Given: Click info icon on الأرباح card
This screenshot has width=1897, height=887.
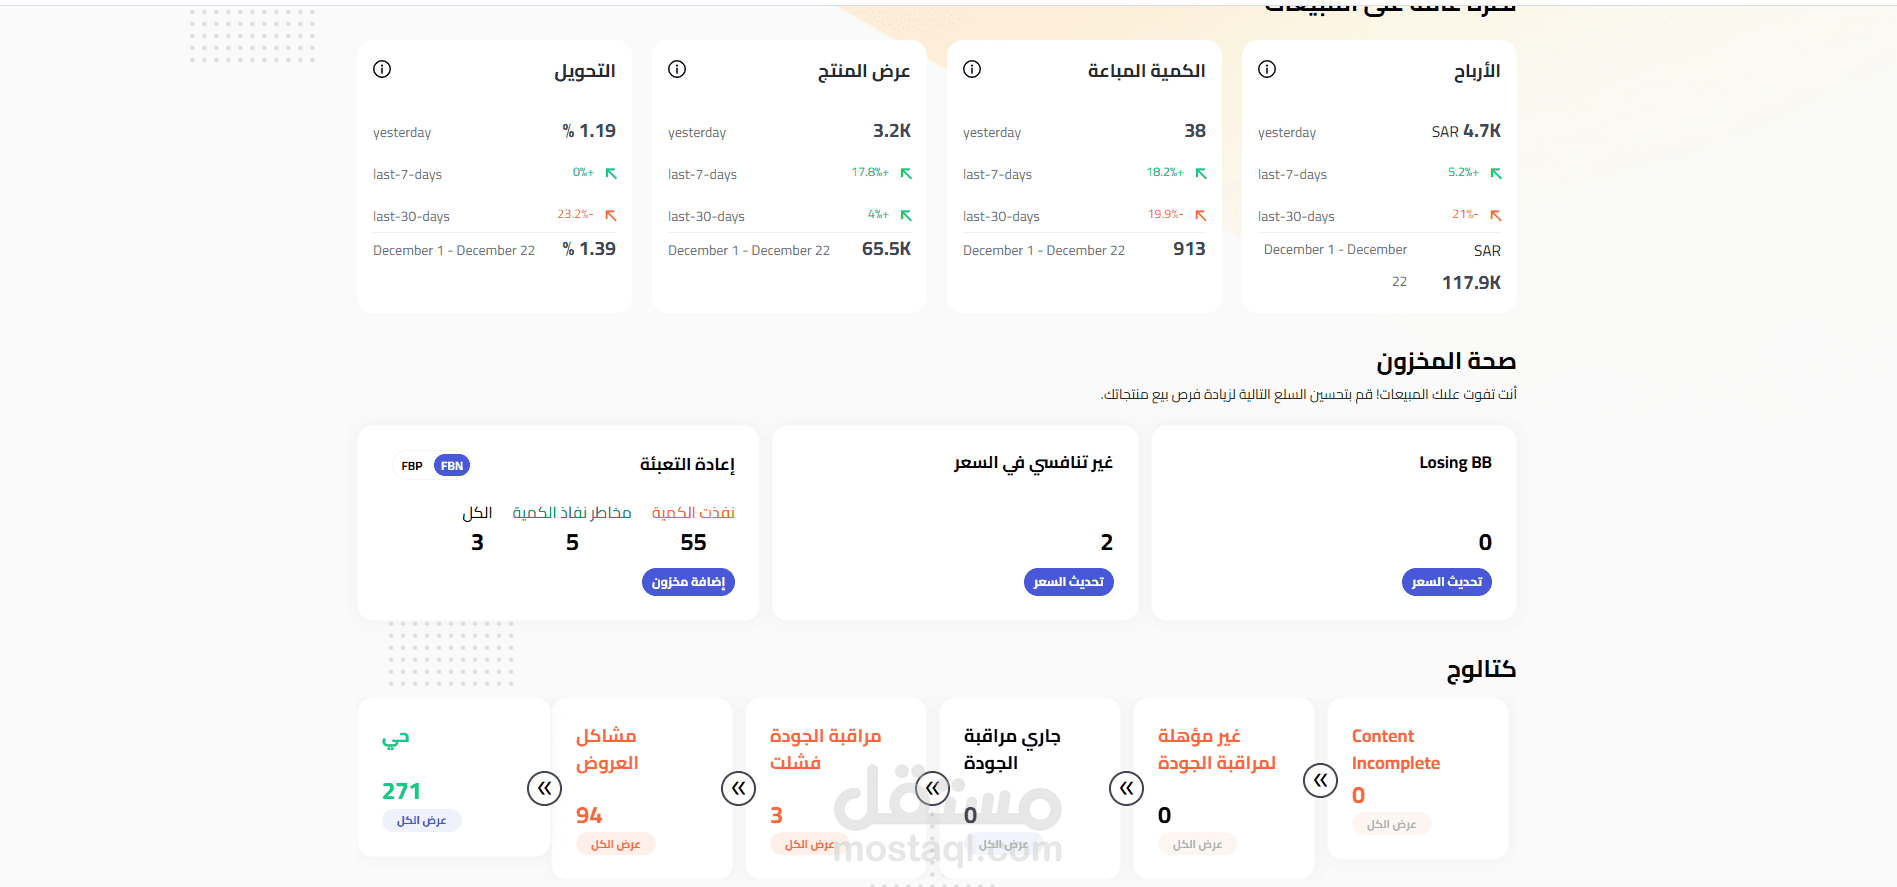Looking at the screenshot, I should pos(1267,69).
